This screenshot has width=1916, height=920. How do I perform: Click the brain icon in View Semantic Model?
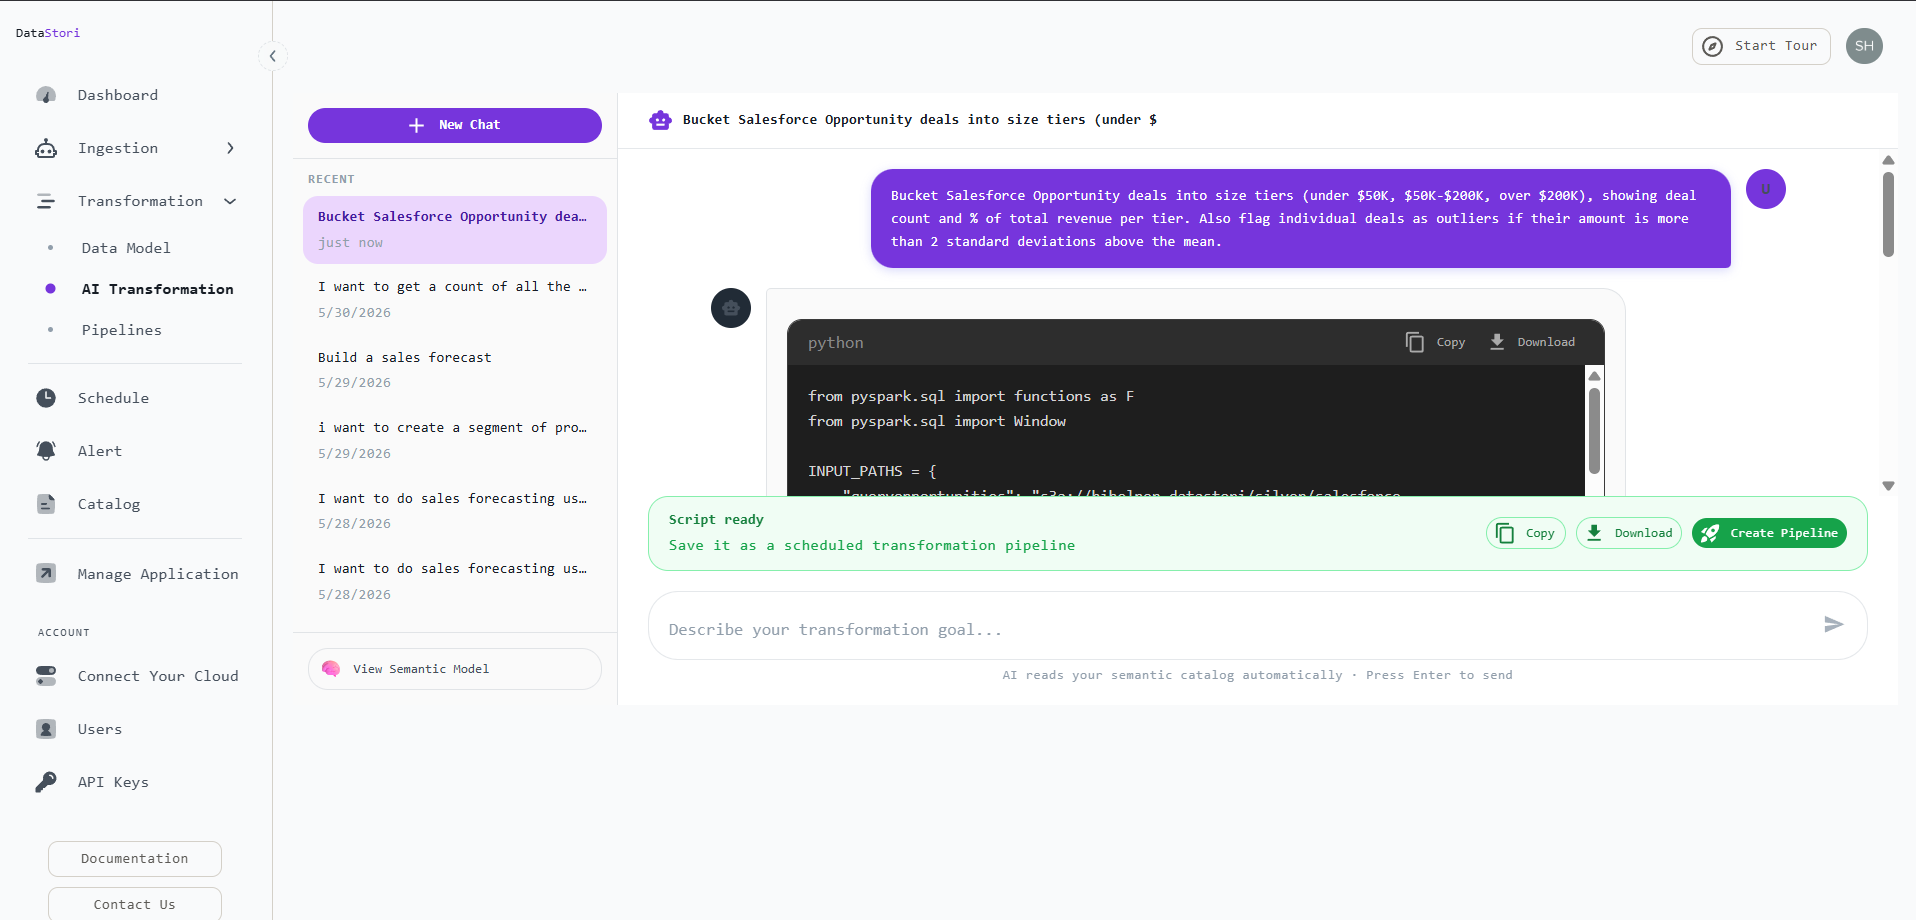[x=331, y=669]
